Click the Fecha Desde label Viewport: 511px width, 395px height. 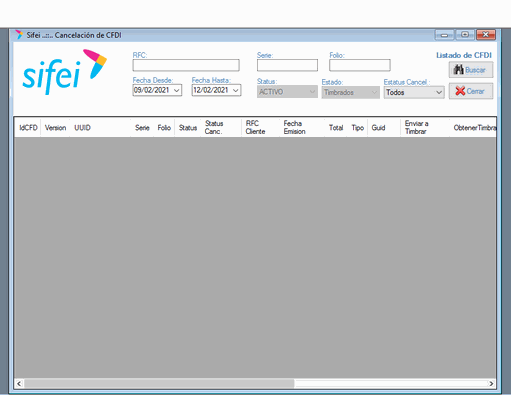coord(153,80)
